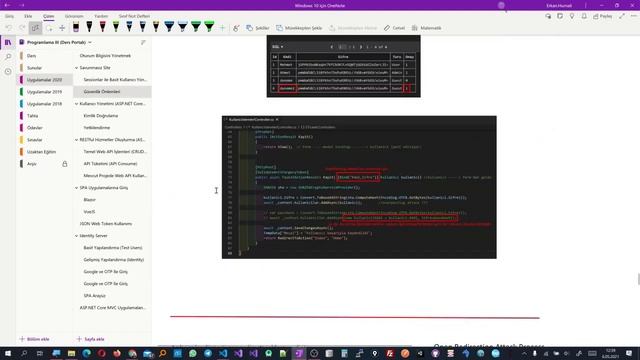
Task: Open the JSON Web Token Kullanımı page
Action: [112, 224]
